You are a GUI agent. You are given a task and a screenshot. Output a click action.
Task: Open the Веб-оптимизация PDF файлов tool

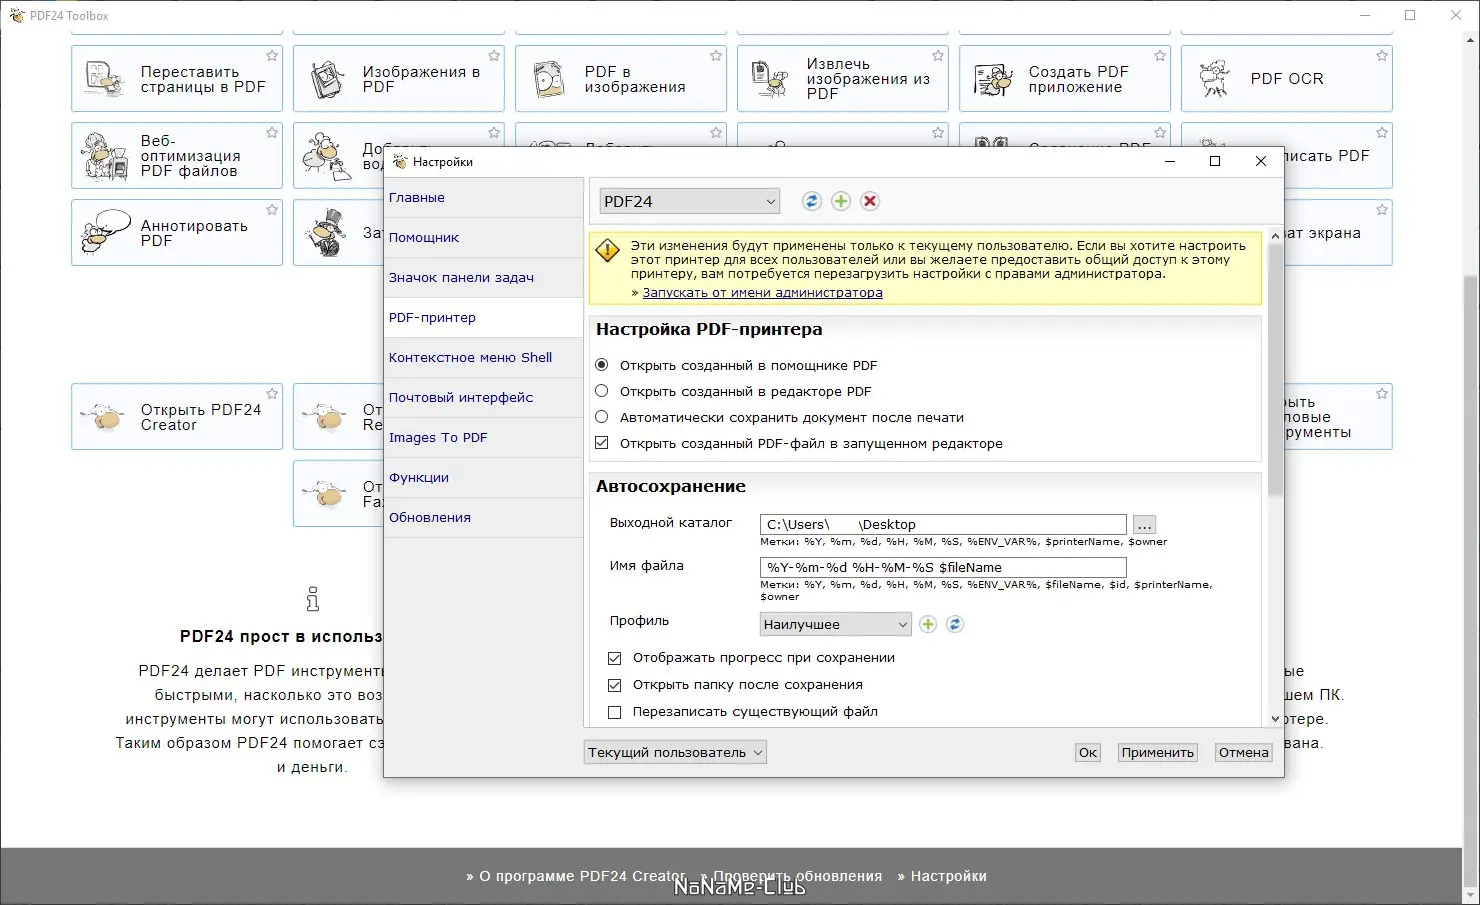pyautogui.click(x=177, y=156)
